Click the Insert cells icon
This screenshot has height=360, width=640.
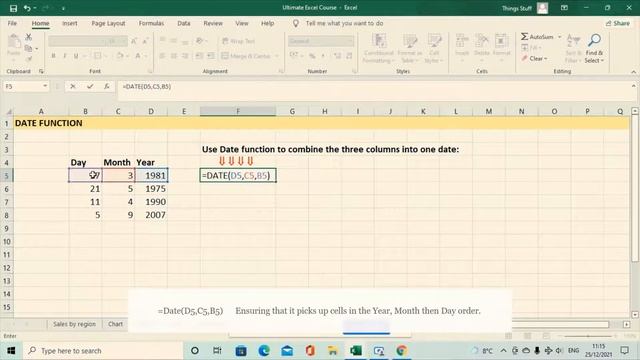462,42
